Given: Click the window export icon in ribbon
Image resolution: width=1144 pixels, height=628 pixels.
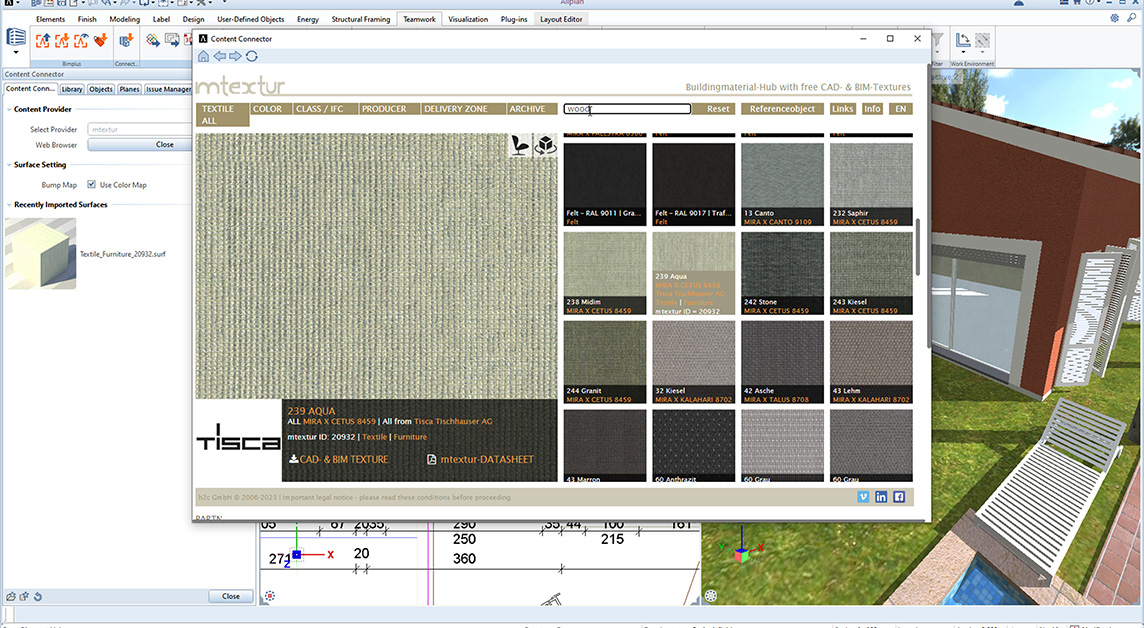Looking at the screenshot, I should click(171, 40).
